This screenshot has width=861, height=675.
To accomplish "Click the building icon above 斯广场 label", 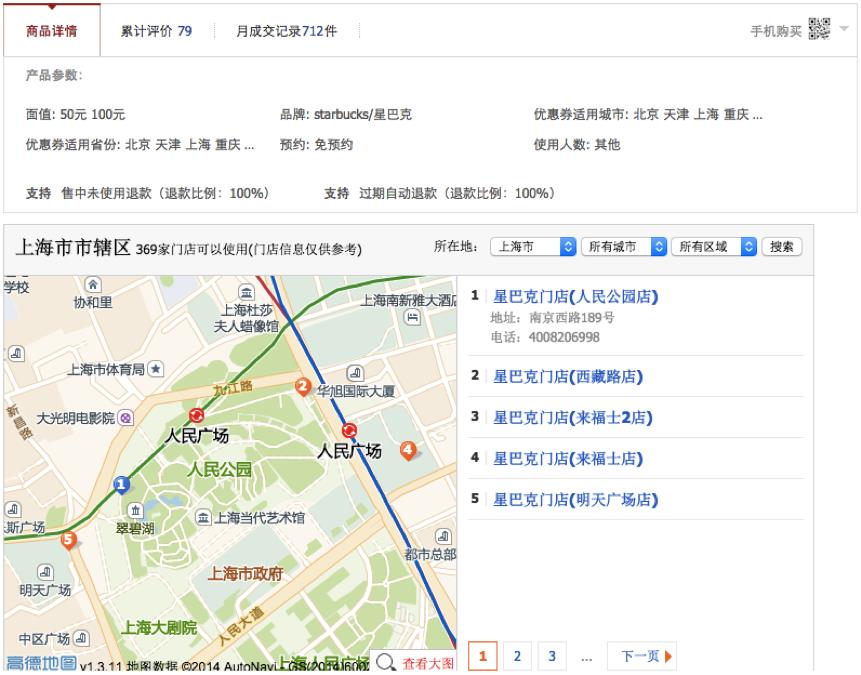I will pos(13,510).
